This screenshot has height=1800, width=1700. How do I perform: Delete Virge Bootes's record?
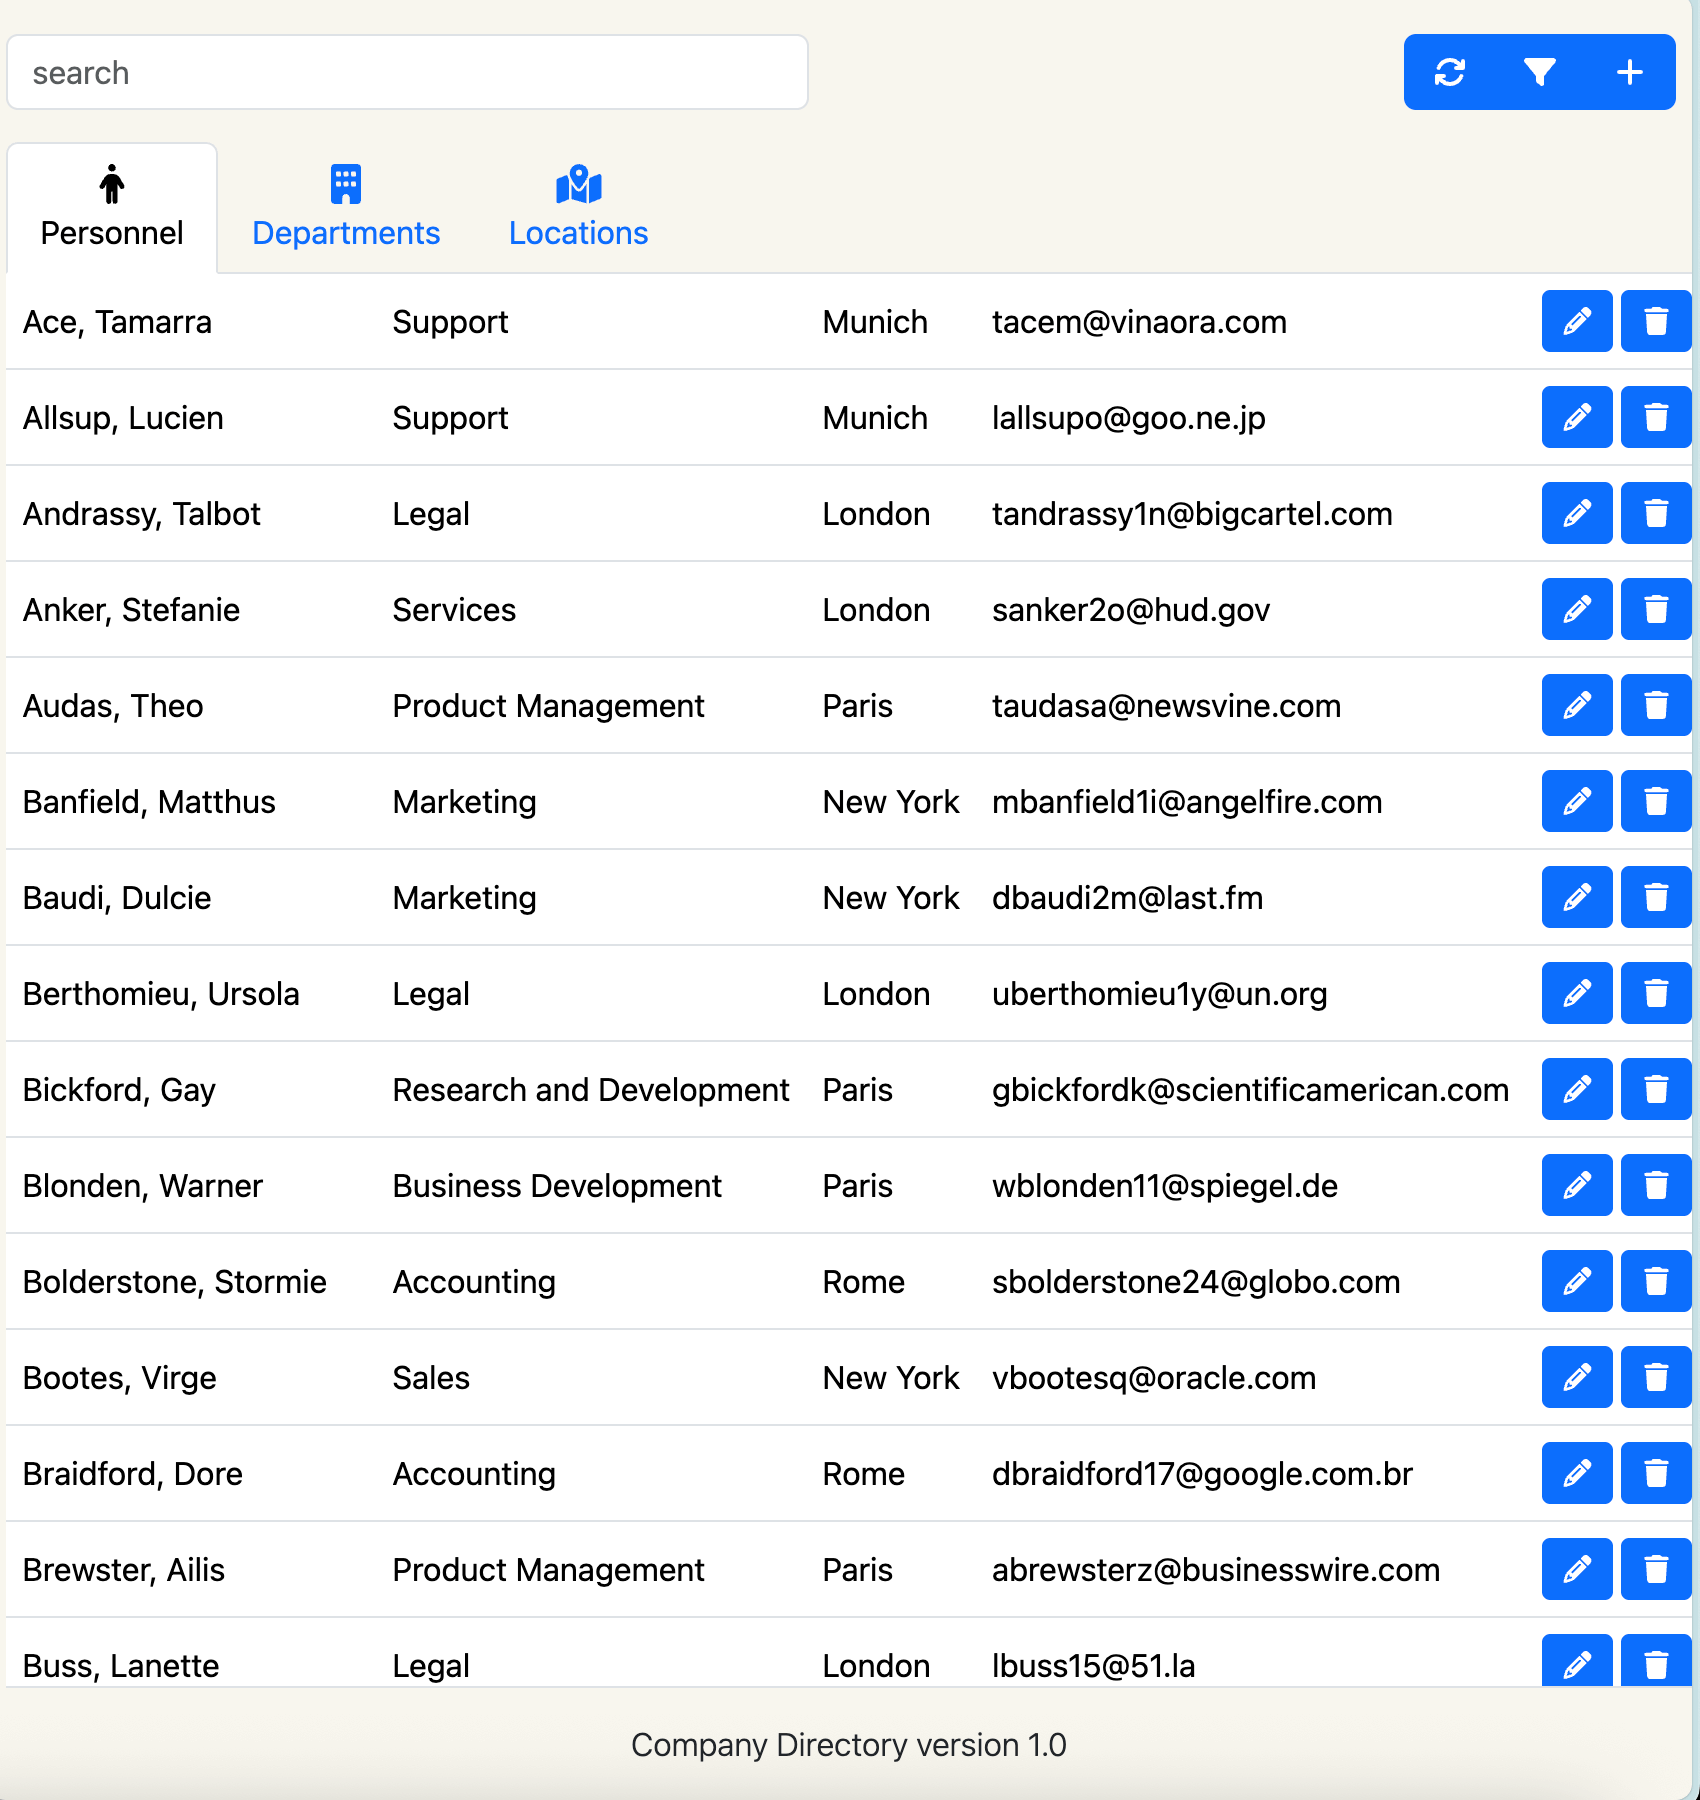pyautogui.click(x=1655, y=1377)
